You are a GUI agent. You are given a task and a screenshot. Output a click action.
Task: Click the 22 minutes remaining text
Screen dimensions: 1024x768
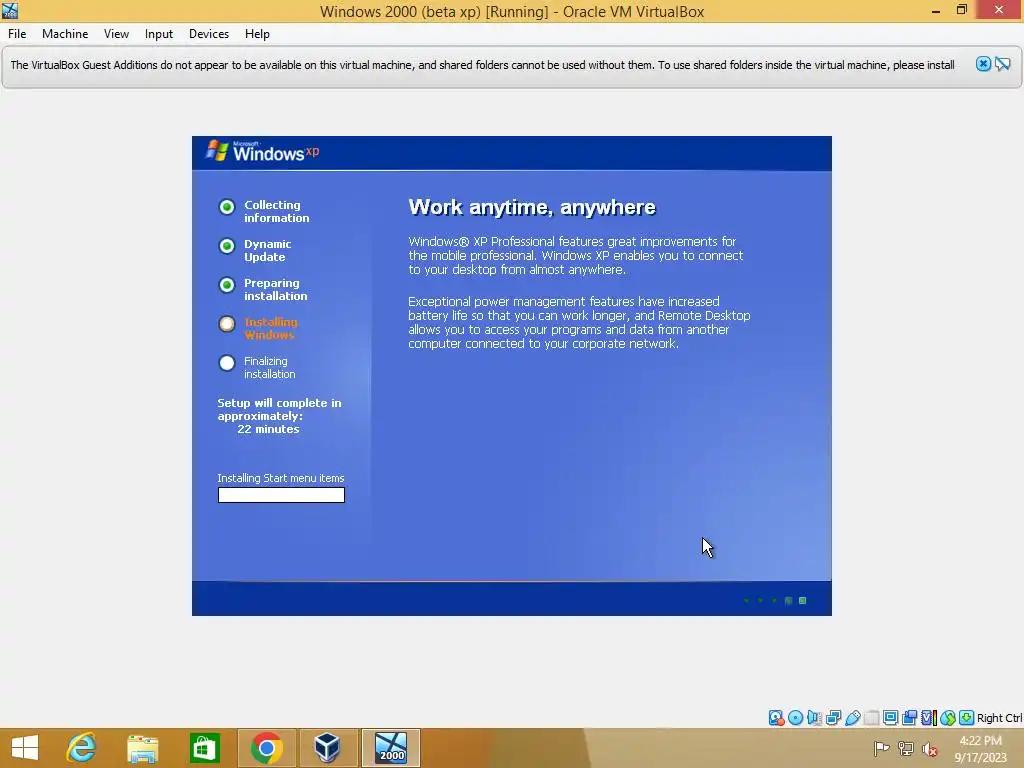pyautogui.click(x=268, y=429)
